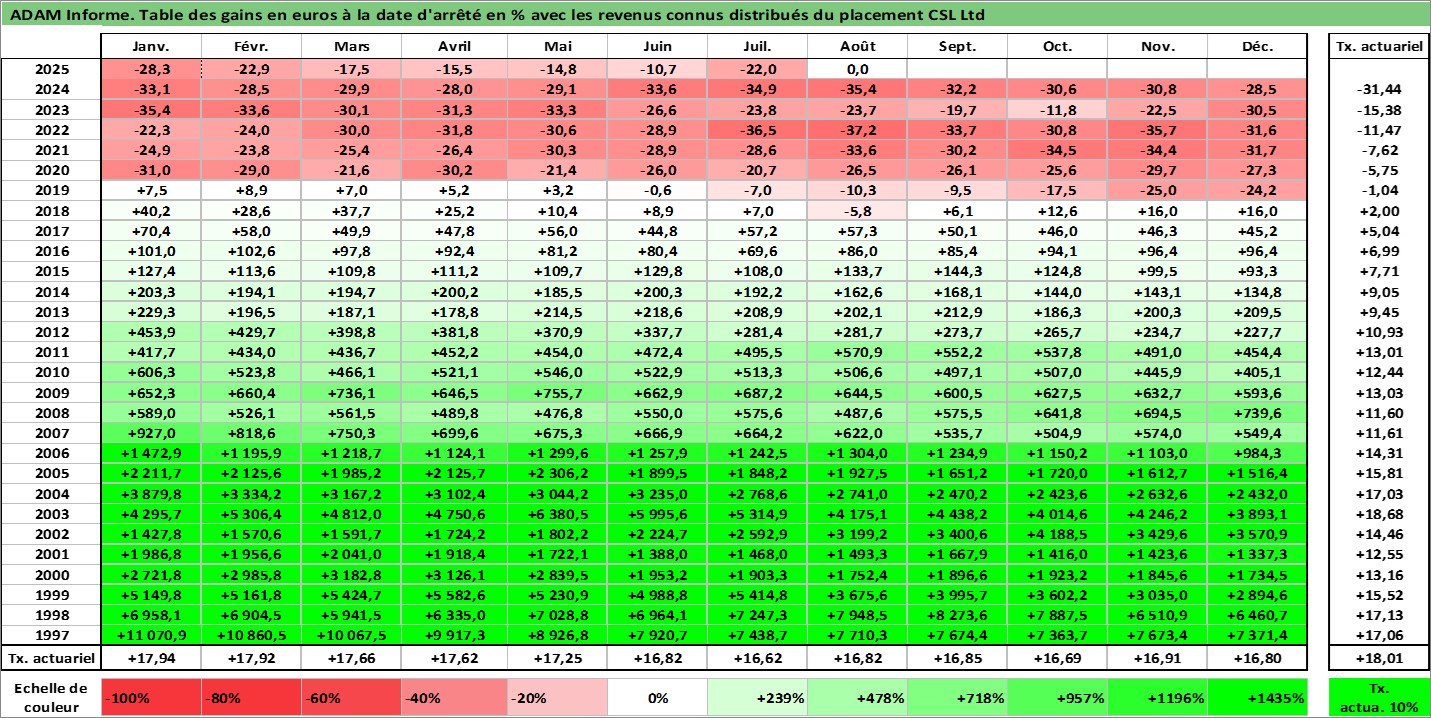
Task: Click the 'Nov.' column header
Action: coord(1158,46)
